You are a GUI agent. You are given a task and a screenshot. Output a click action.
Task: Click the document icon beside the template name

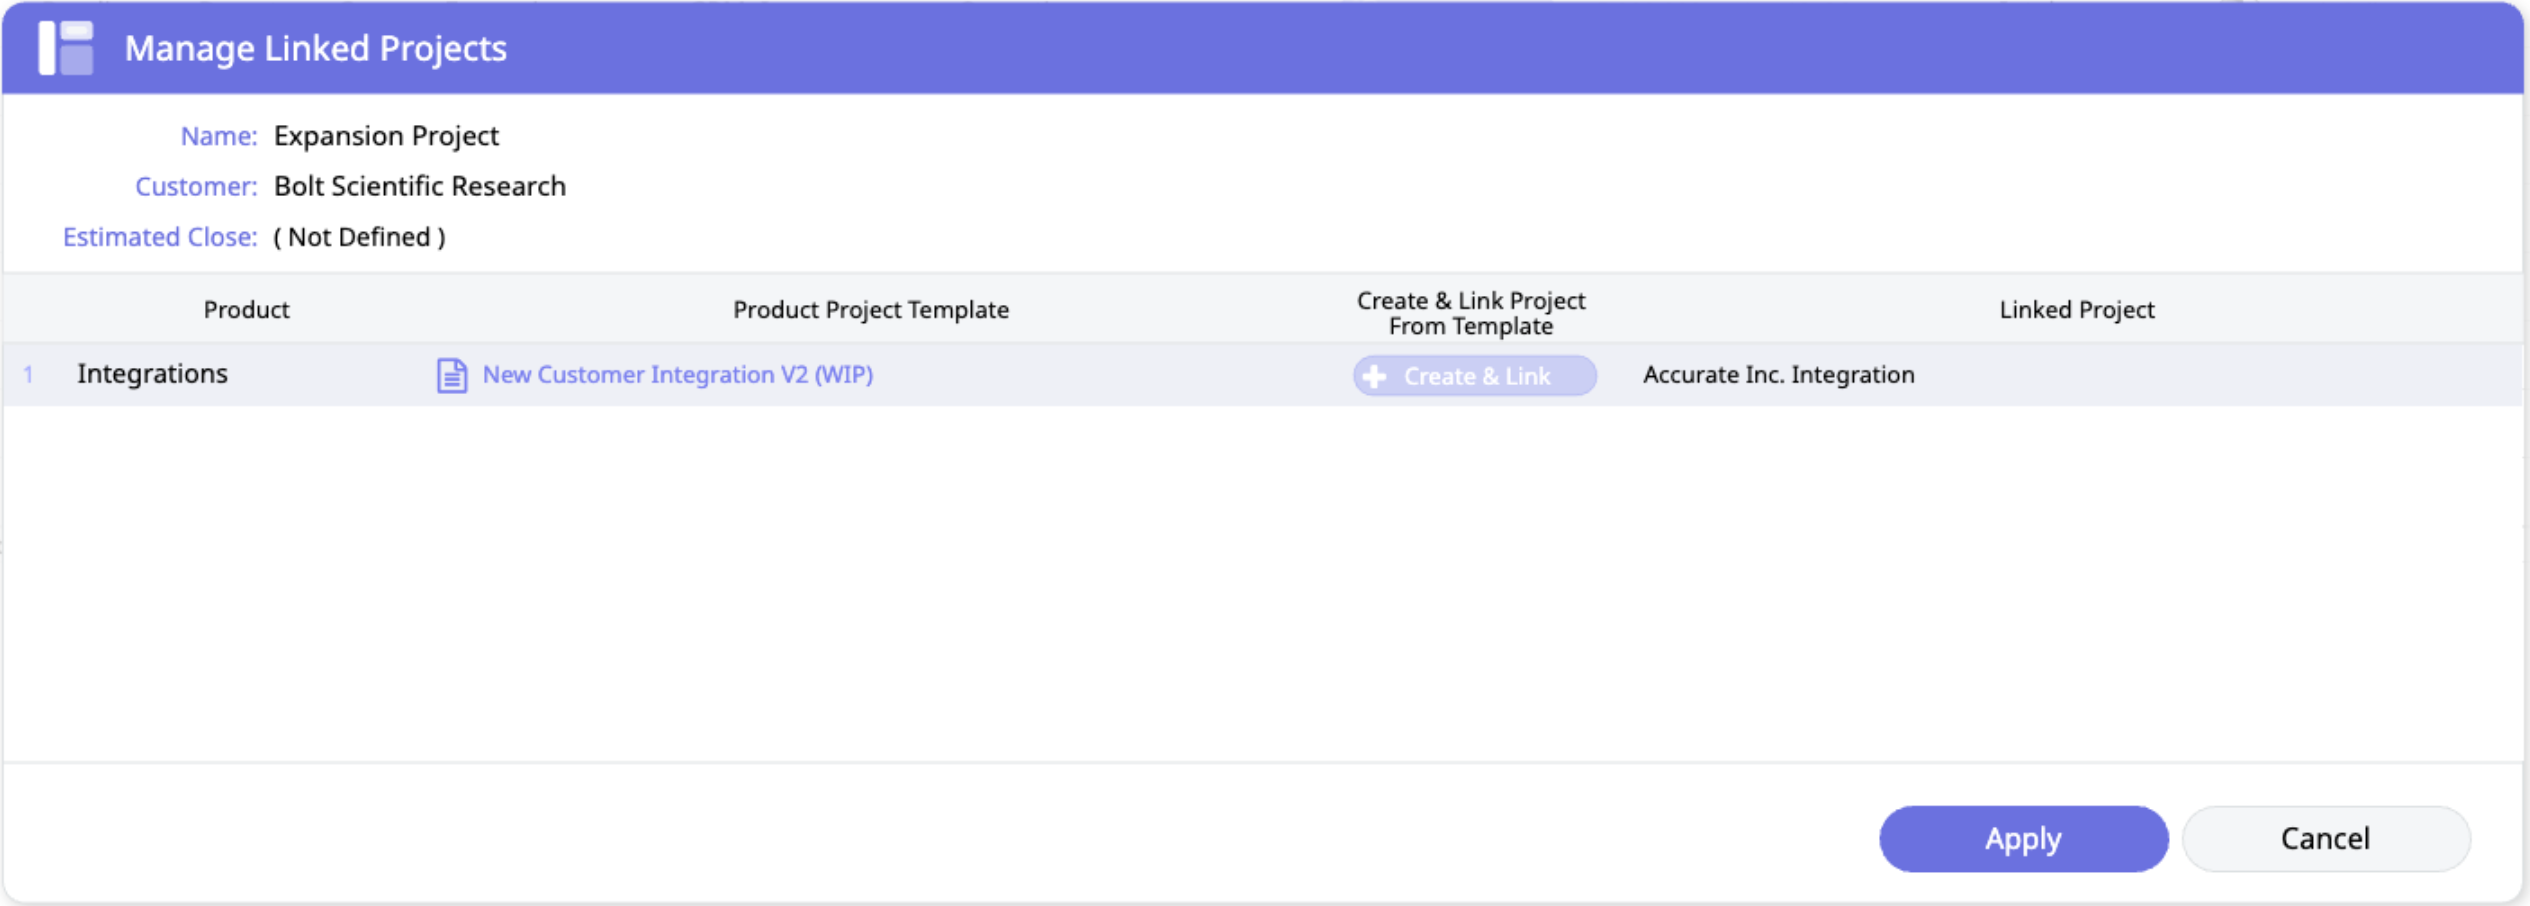pos(451,375)
